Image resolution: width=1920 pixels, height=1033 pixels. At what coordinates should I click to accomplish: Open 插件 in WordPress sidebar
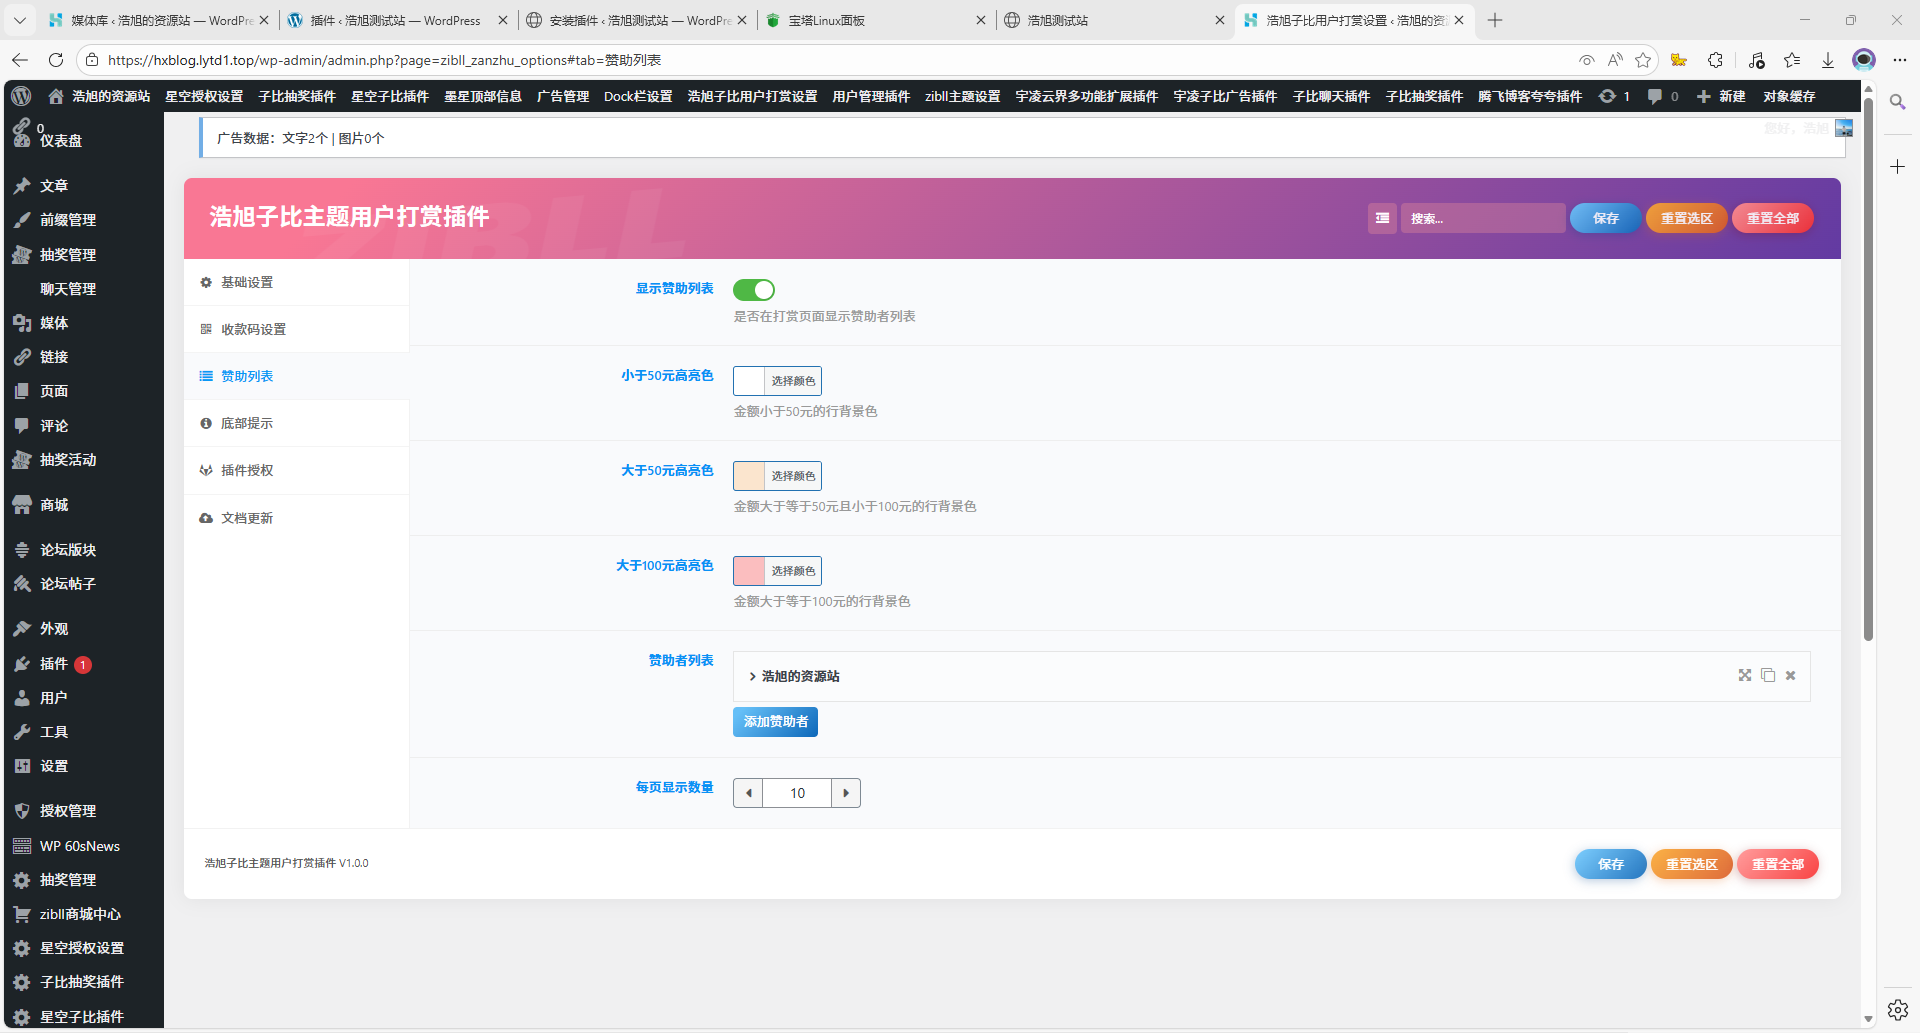coord(54,664)
